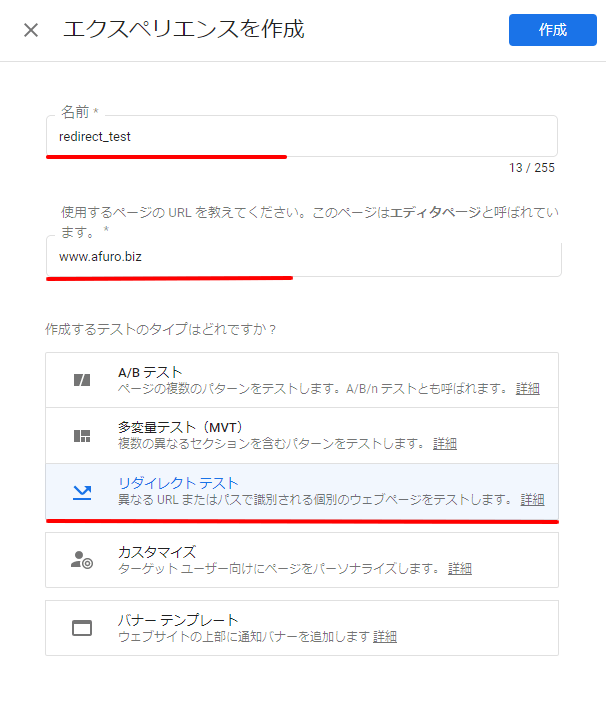Click the バナー テンプレート rectangle icon
The height and width of the screenshot is (720, 606).
(82, 628)
